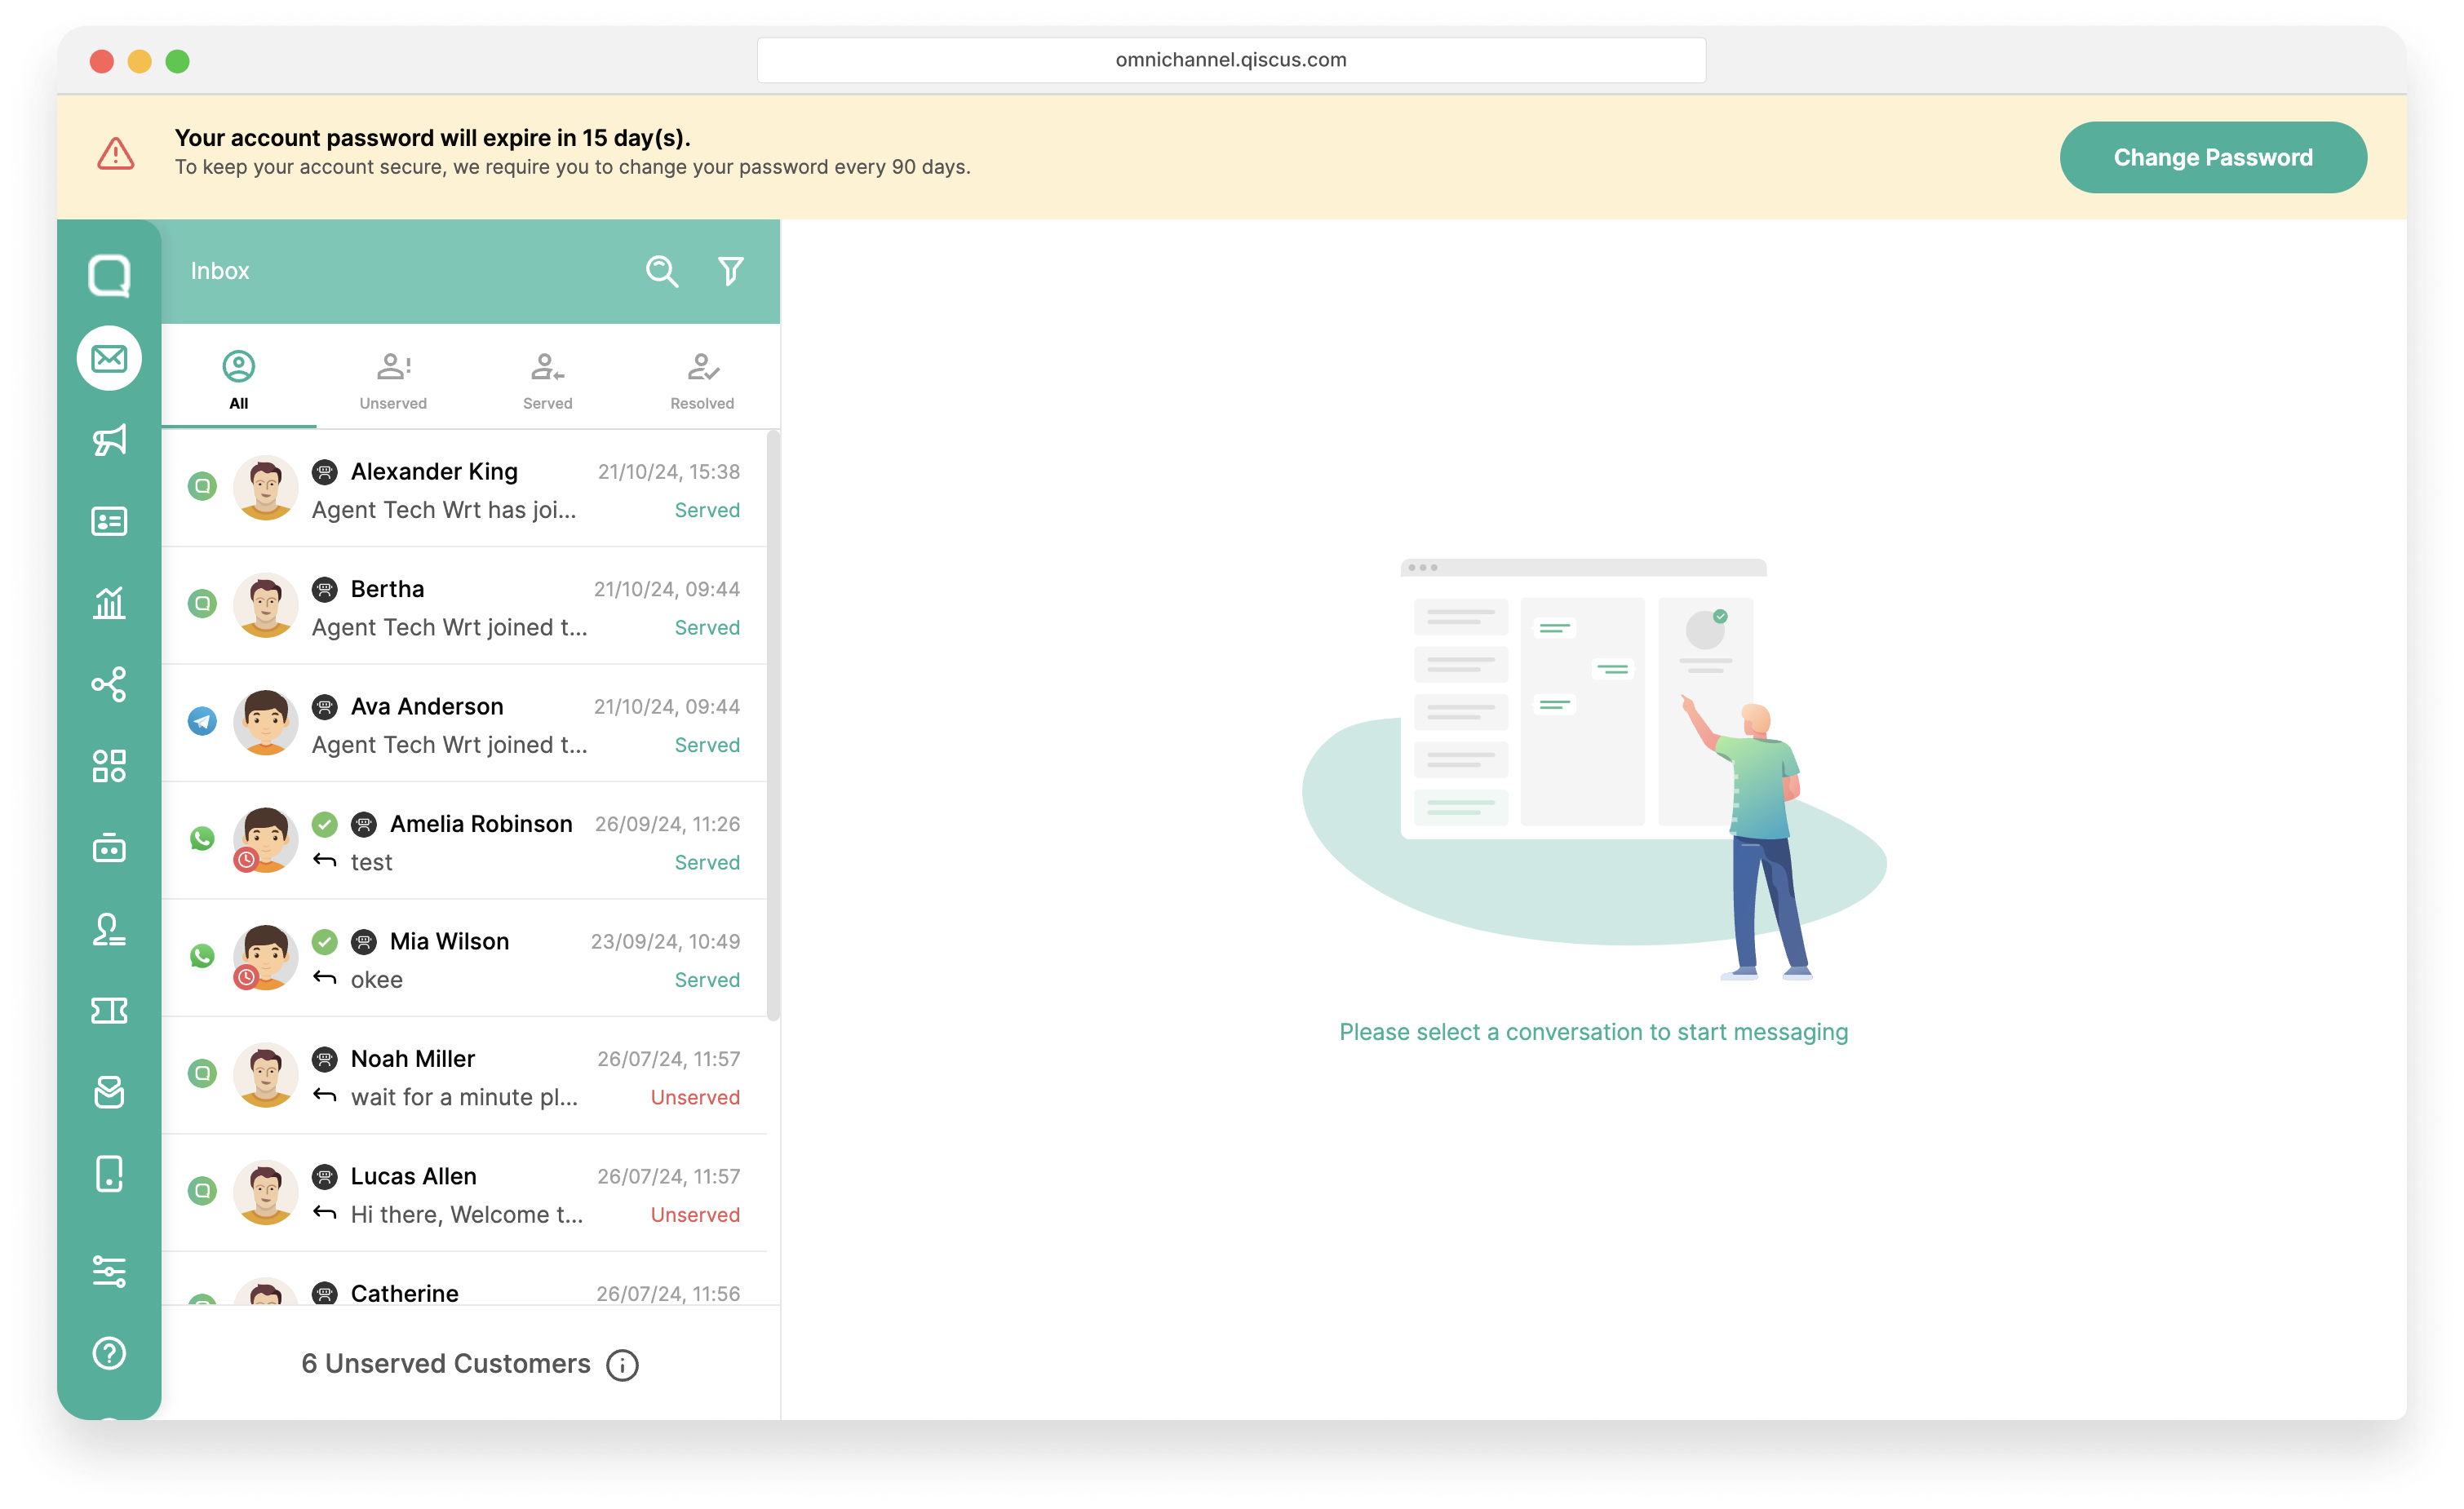This screenshot has width=2464, height=1509.
Task: Open Amelia Robinson conversation
Action: point(464,841)
